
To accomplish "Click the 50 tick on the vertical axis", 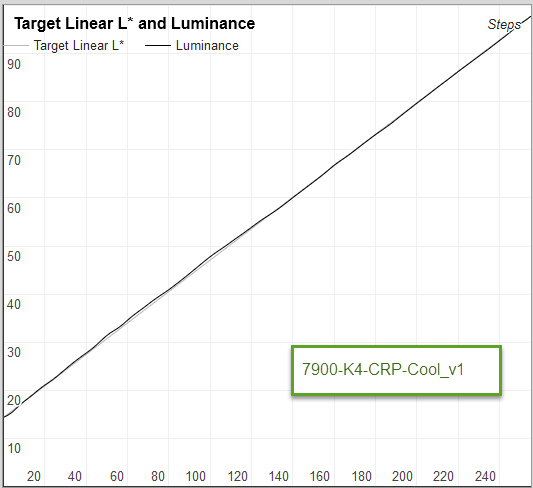I will [x=14, y=256].
